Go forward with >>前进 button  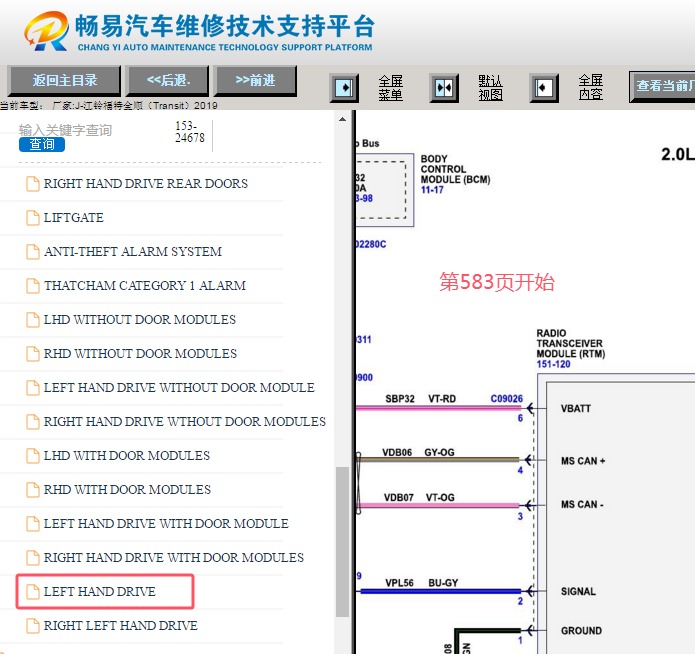click(255, 81)
